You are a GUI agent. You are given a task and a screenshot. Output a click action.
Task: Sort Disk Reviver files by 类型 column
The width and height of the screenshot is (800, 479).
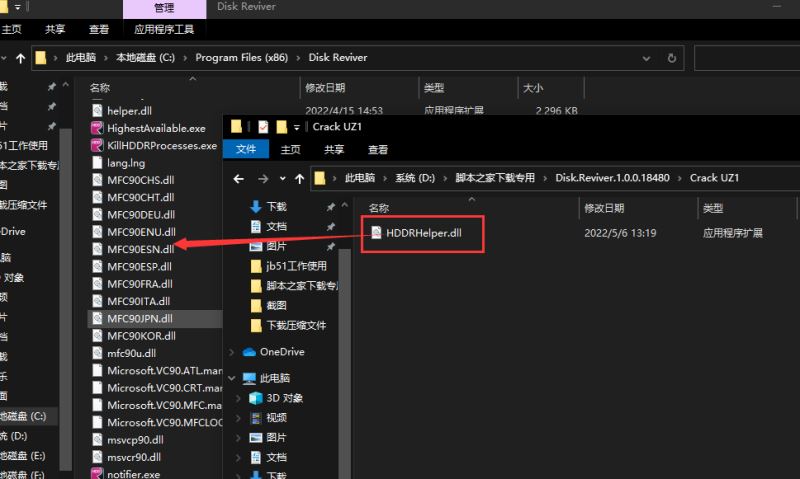434,88
